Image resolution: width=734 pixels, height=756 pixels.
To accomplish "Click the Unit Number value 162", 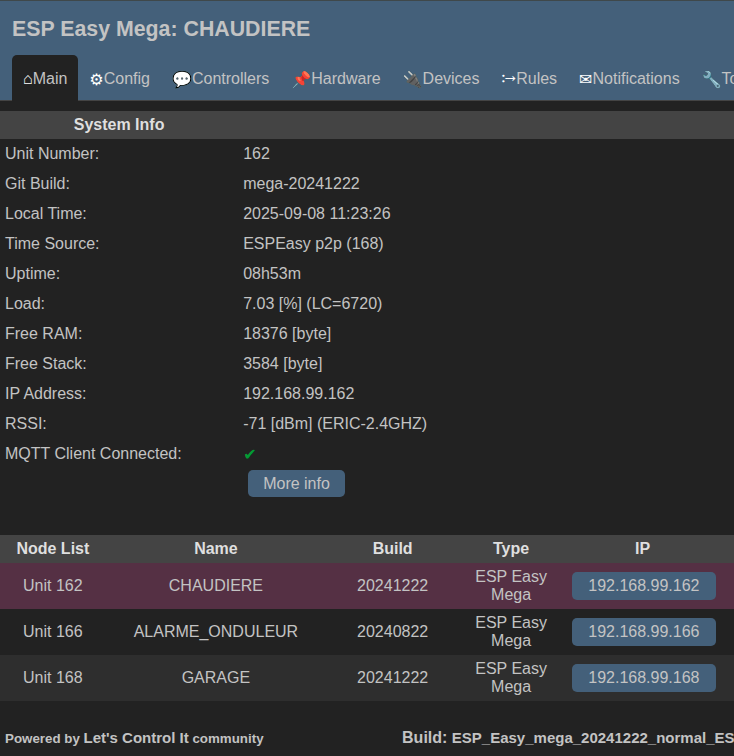I will pyautogui.click(x=257, y=154).
